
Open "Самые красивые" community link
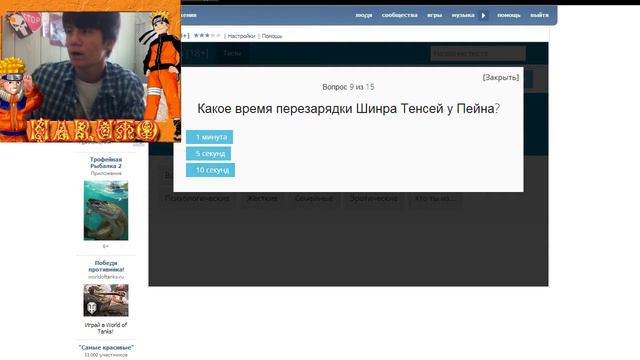pyautogui.click(x=106, y=347)
